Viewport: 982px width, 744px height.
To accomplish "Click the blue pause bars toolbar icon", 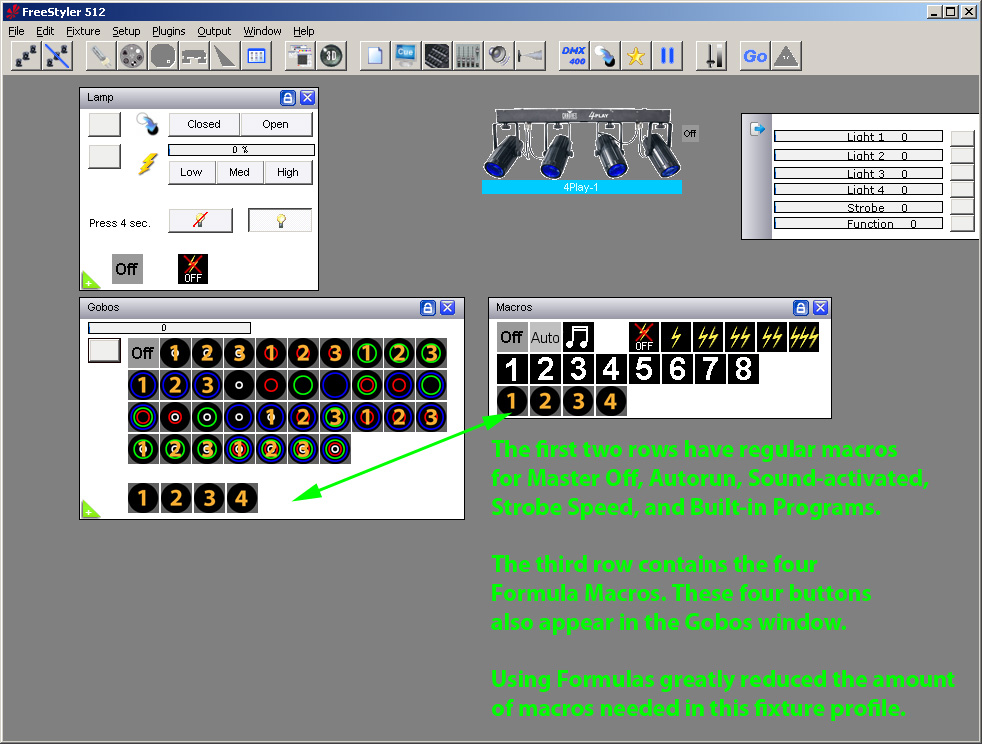I will [667, 56].
